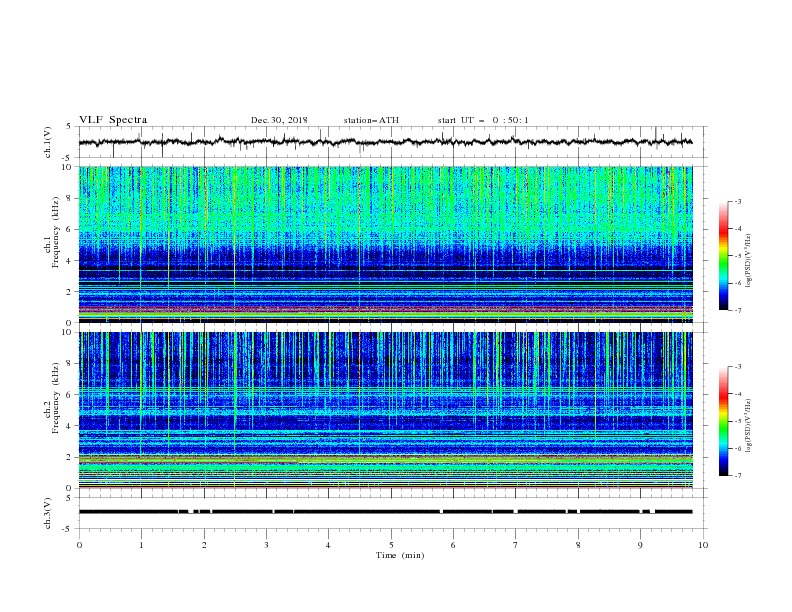Click the "Time (min)" axis title
Image resolution: width=792 pixels, height=612 pixels.
click(400, 555)
